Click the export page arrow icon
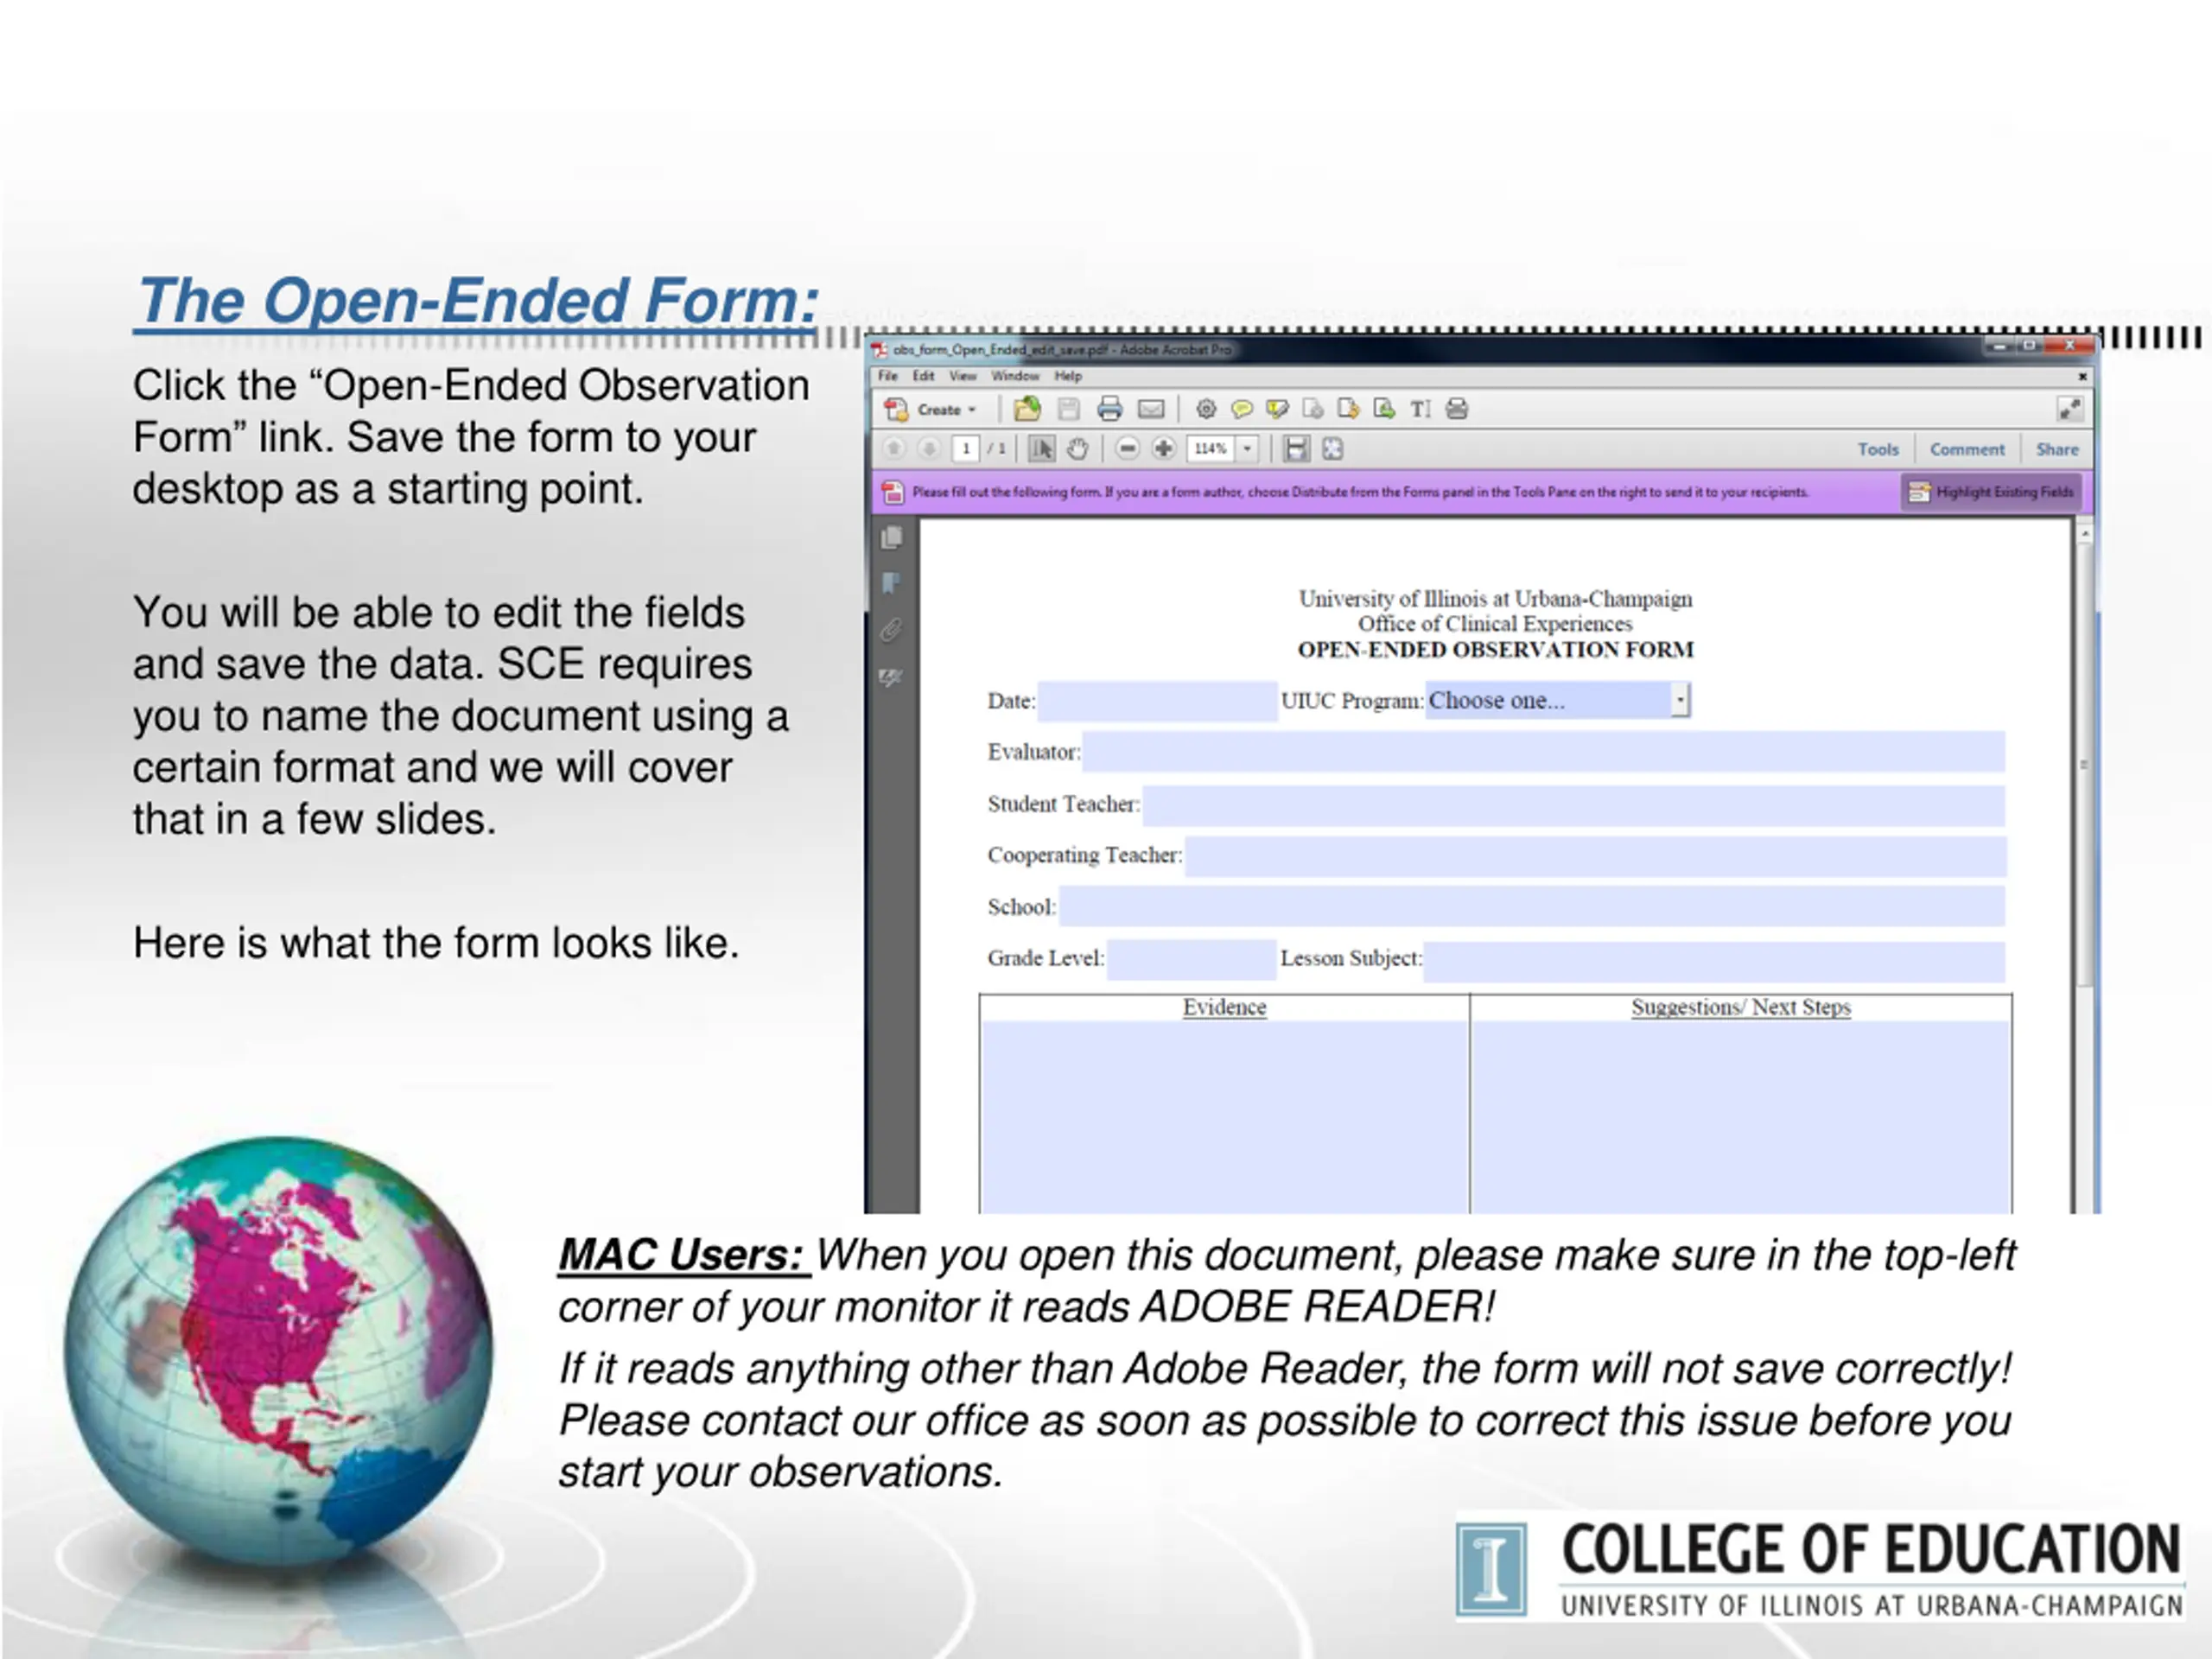 (1348, 409)
